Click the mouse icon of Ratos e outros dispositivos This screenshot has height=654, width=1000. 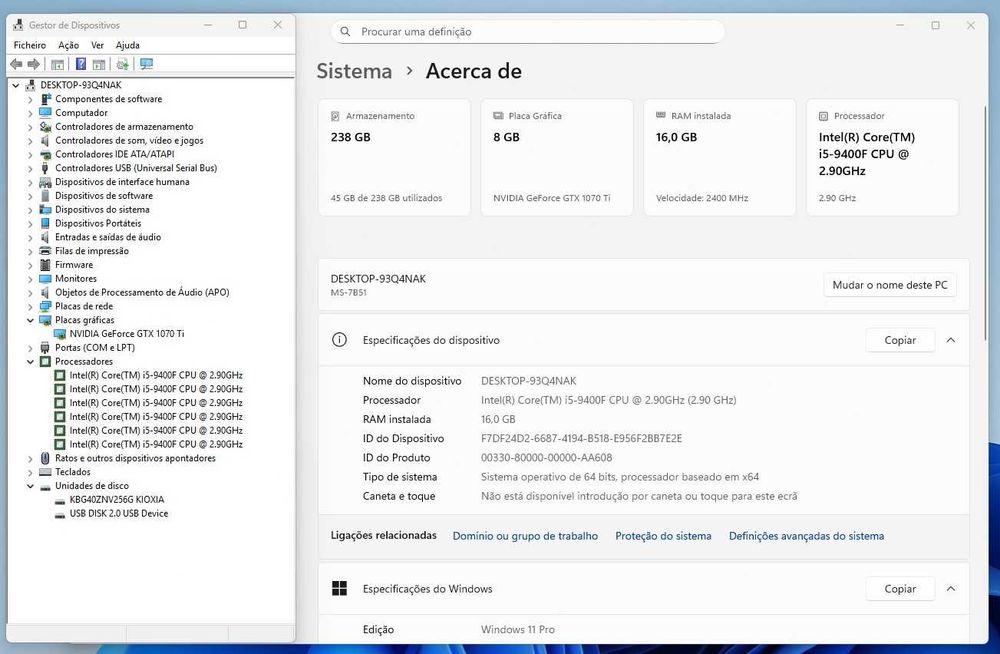click(x=45, y=458)
